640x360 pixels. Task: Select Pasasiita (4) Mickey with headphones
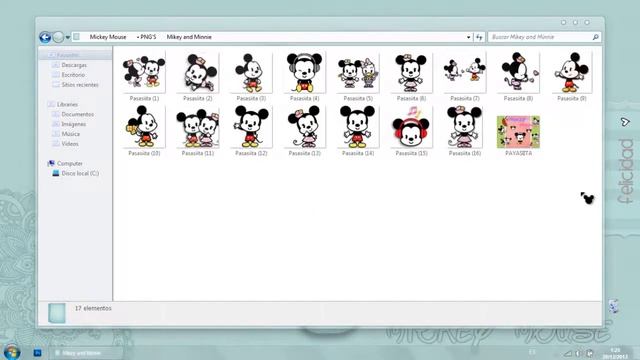tap(304, 72)
